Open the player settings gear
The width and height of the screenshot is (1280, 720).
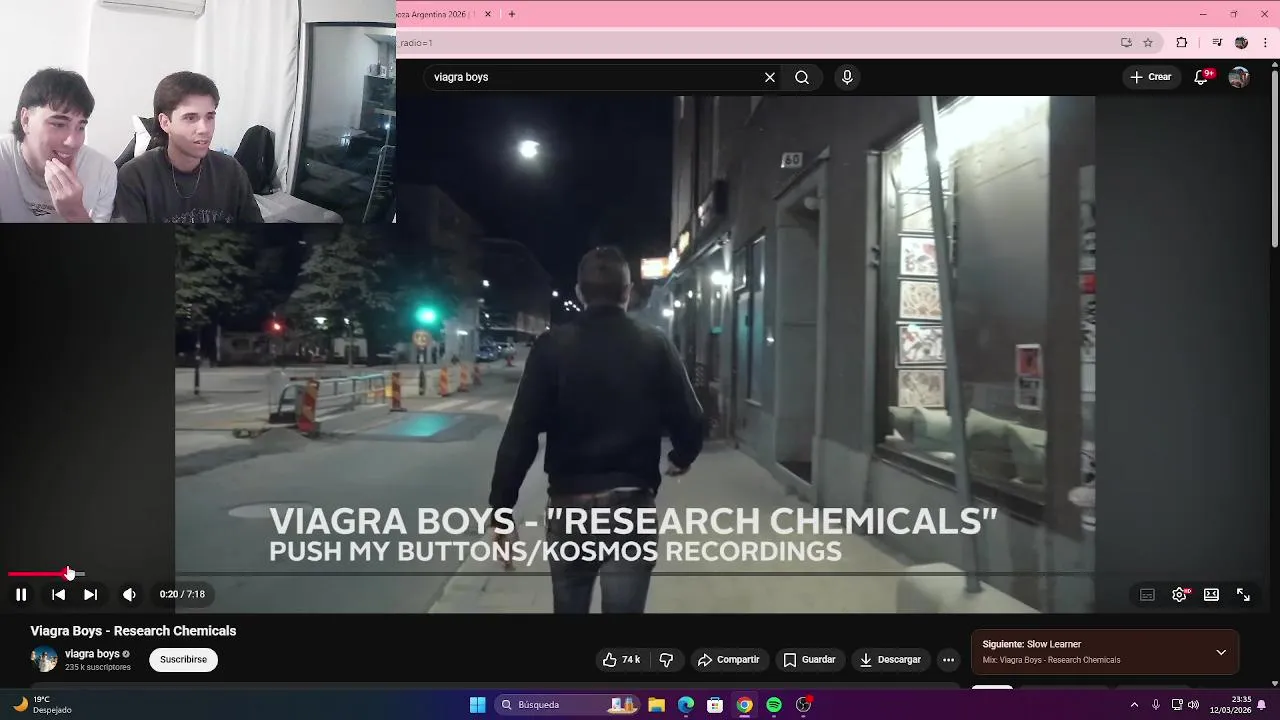[1179, 595]
